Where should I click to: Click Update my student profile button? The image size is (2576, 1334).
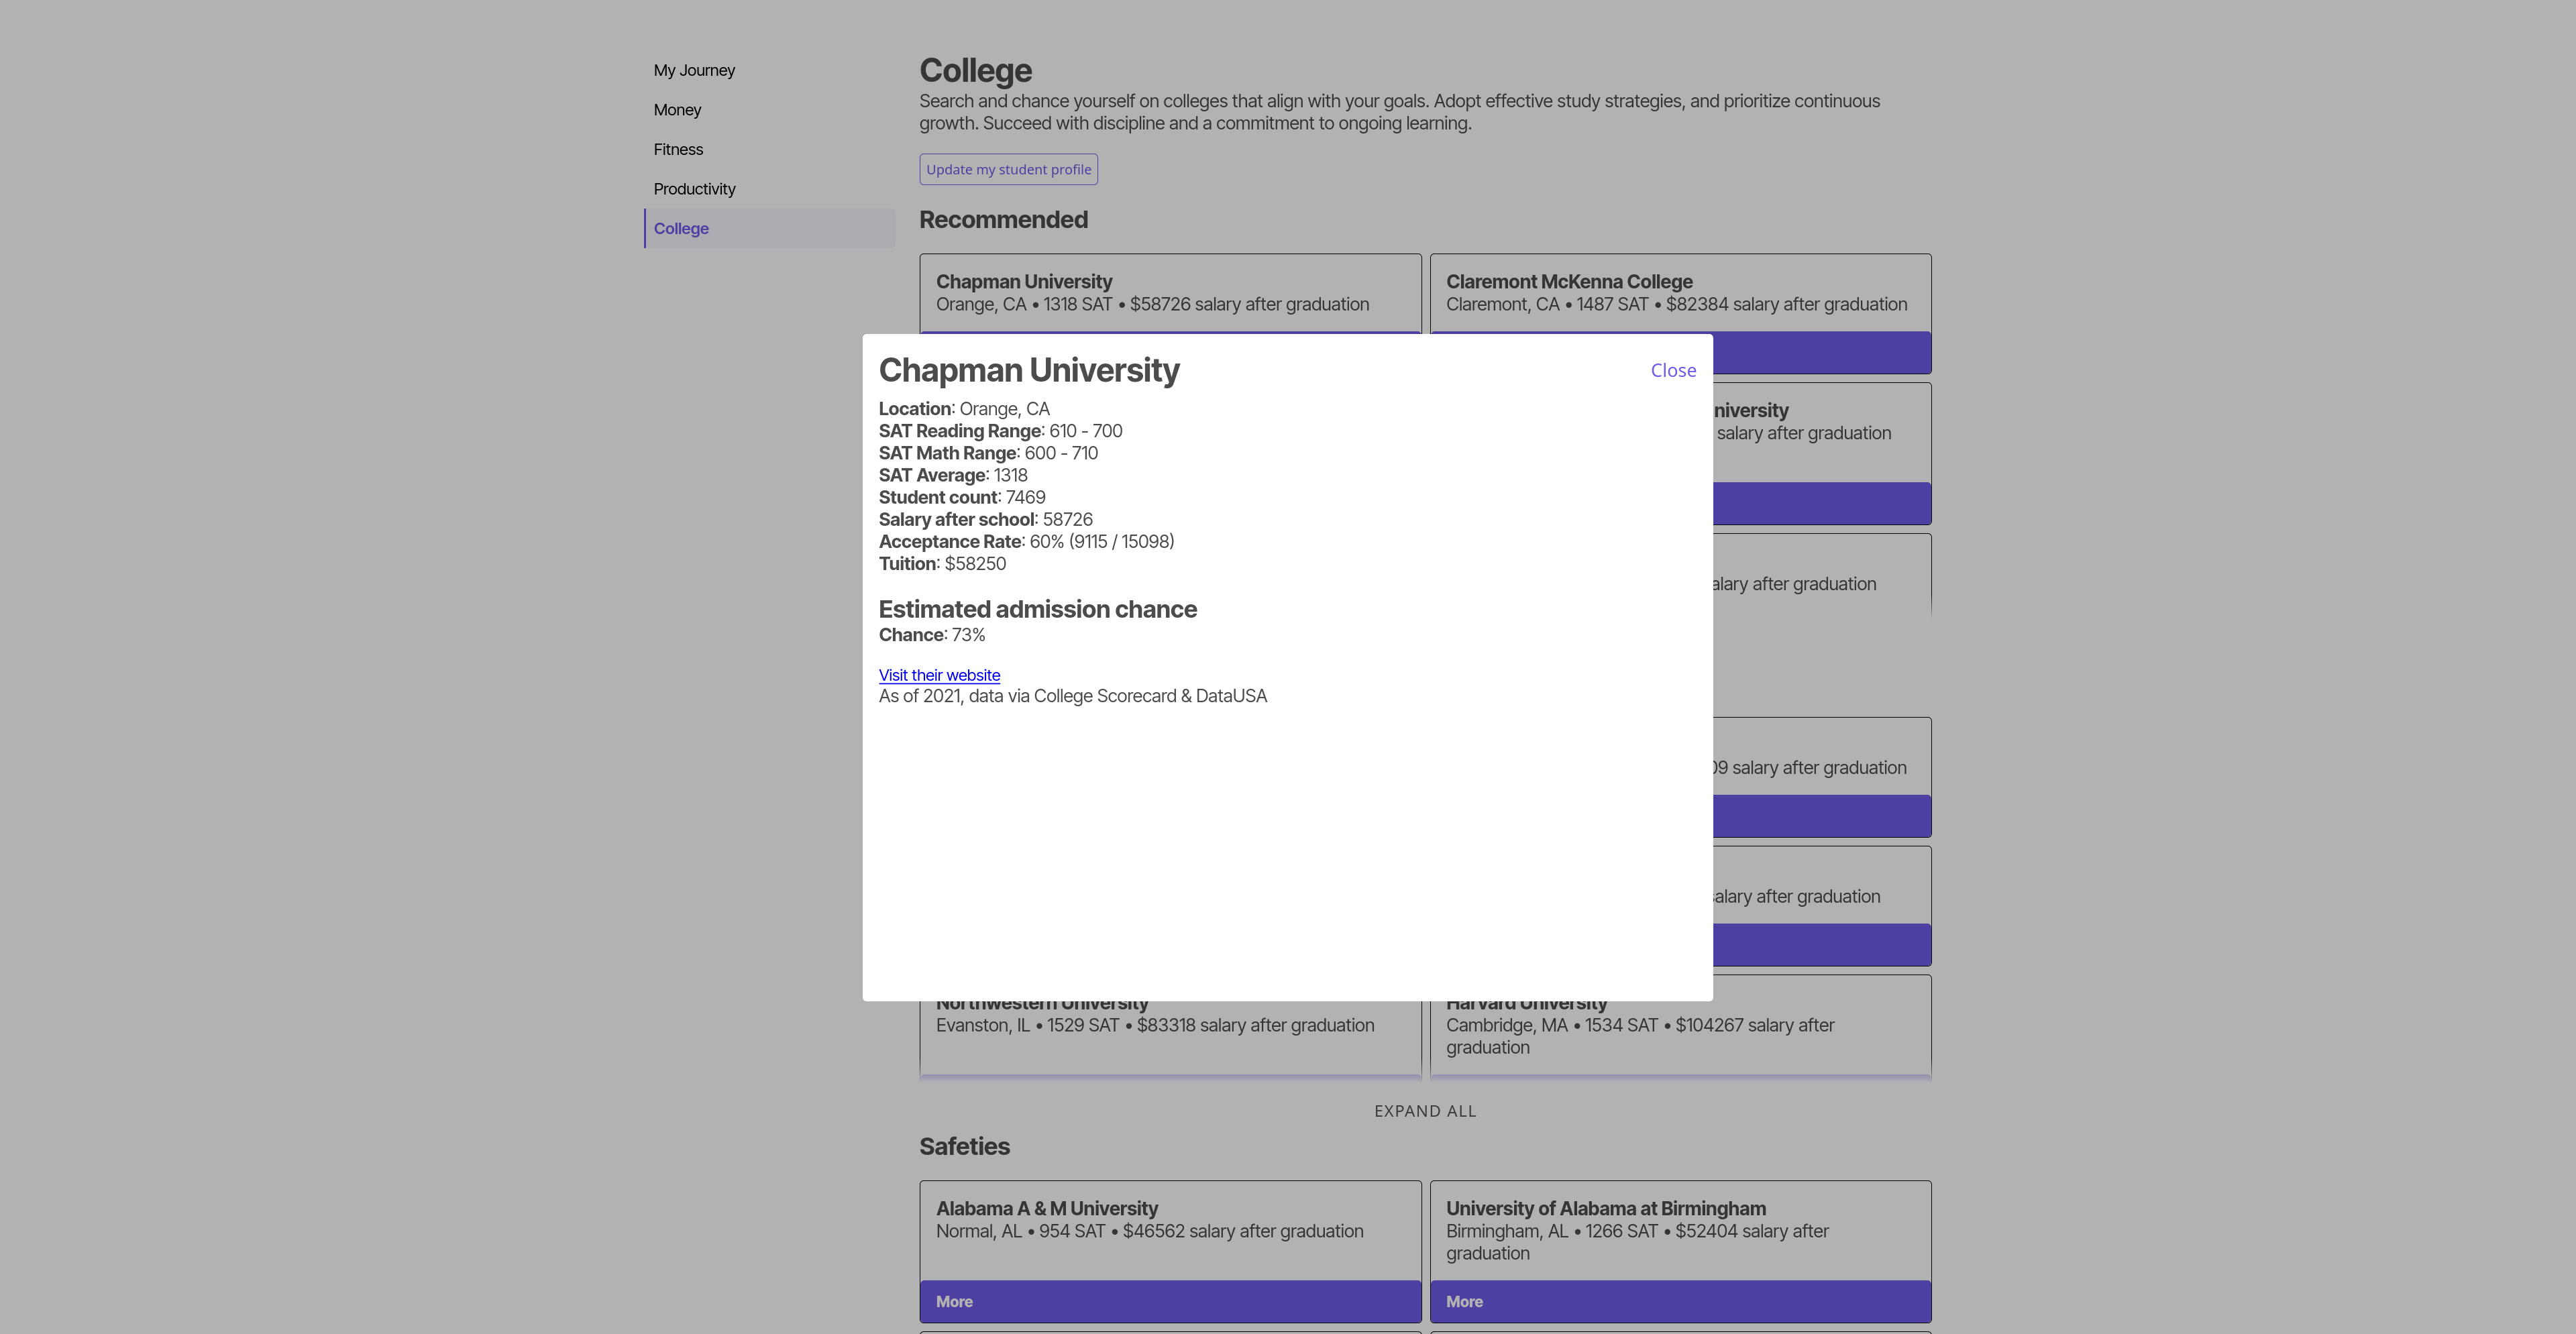tap(1008, 169)
